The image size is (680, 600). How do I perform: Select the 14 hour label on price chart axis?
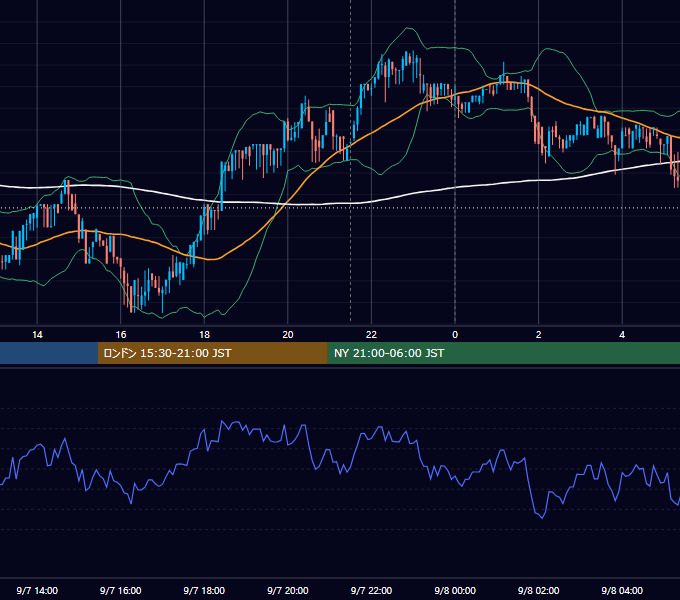[37, 335]
